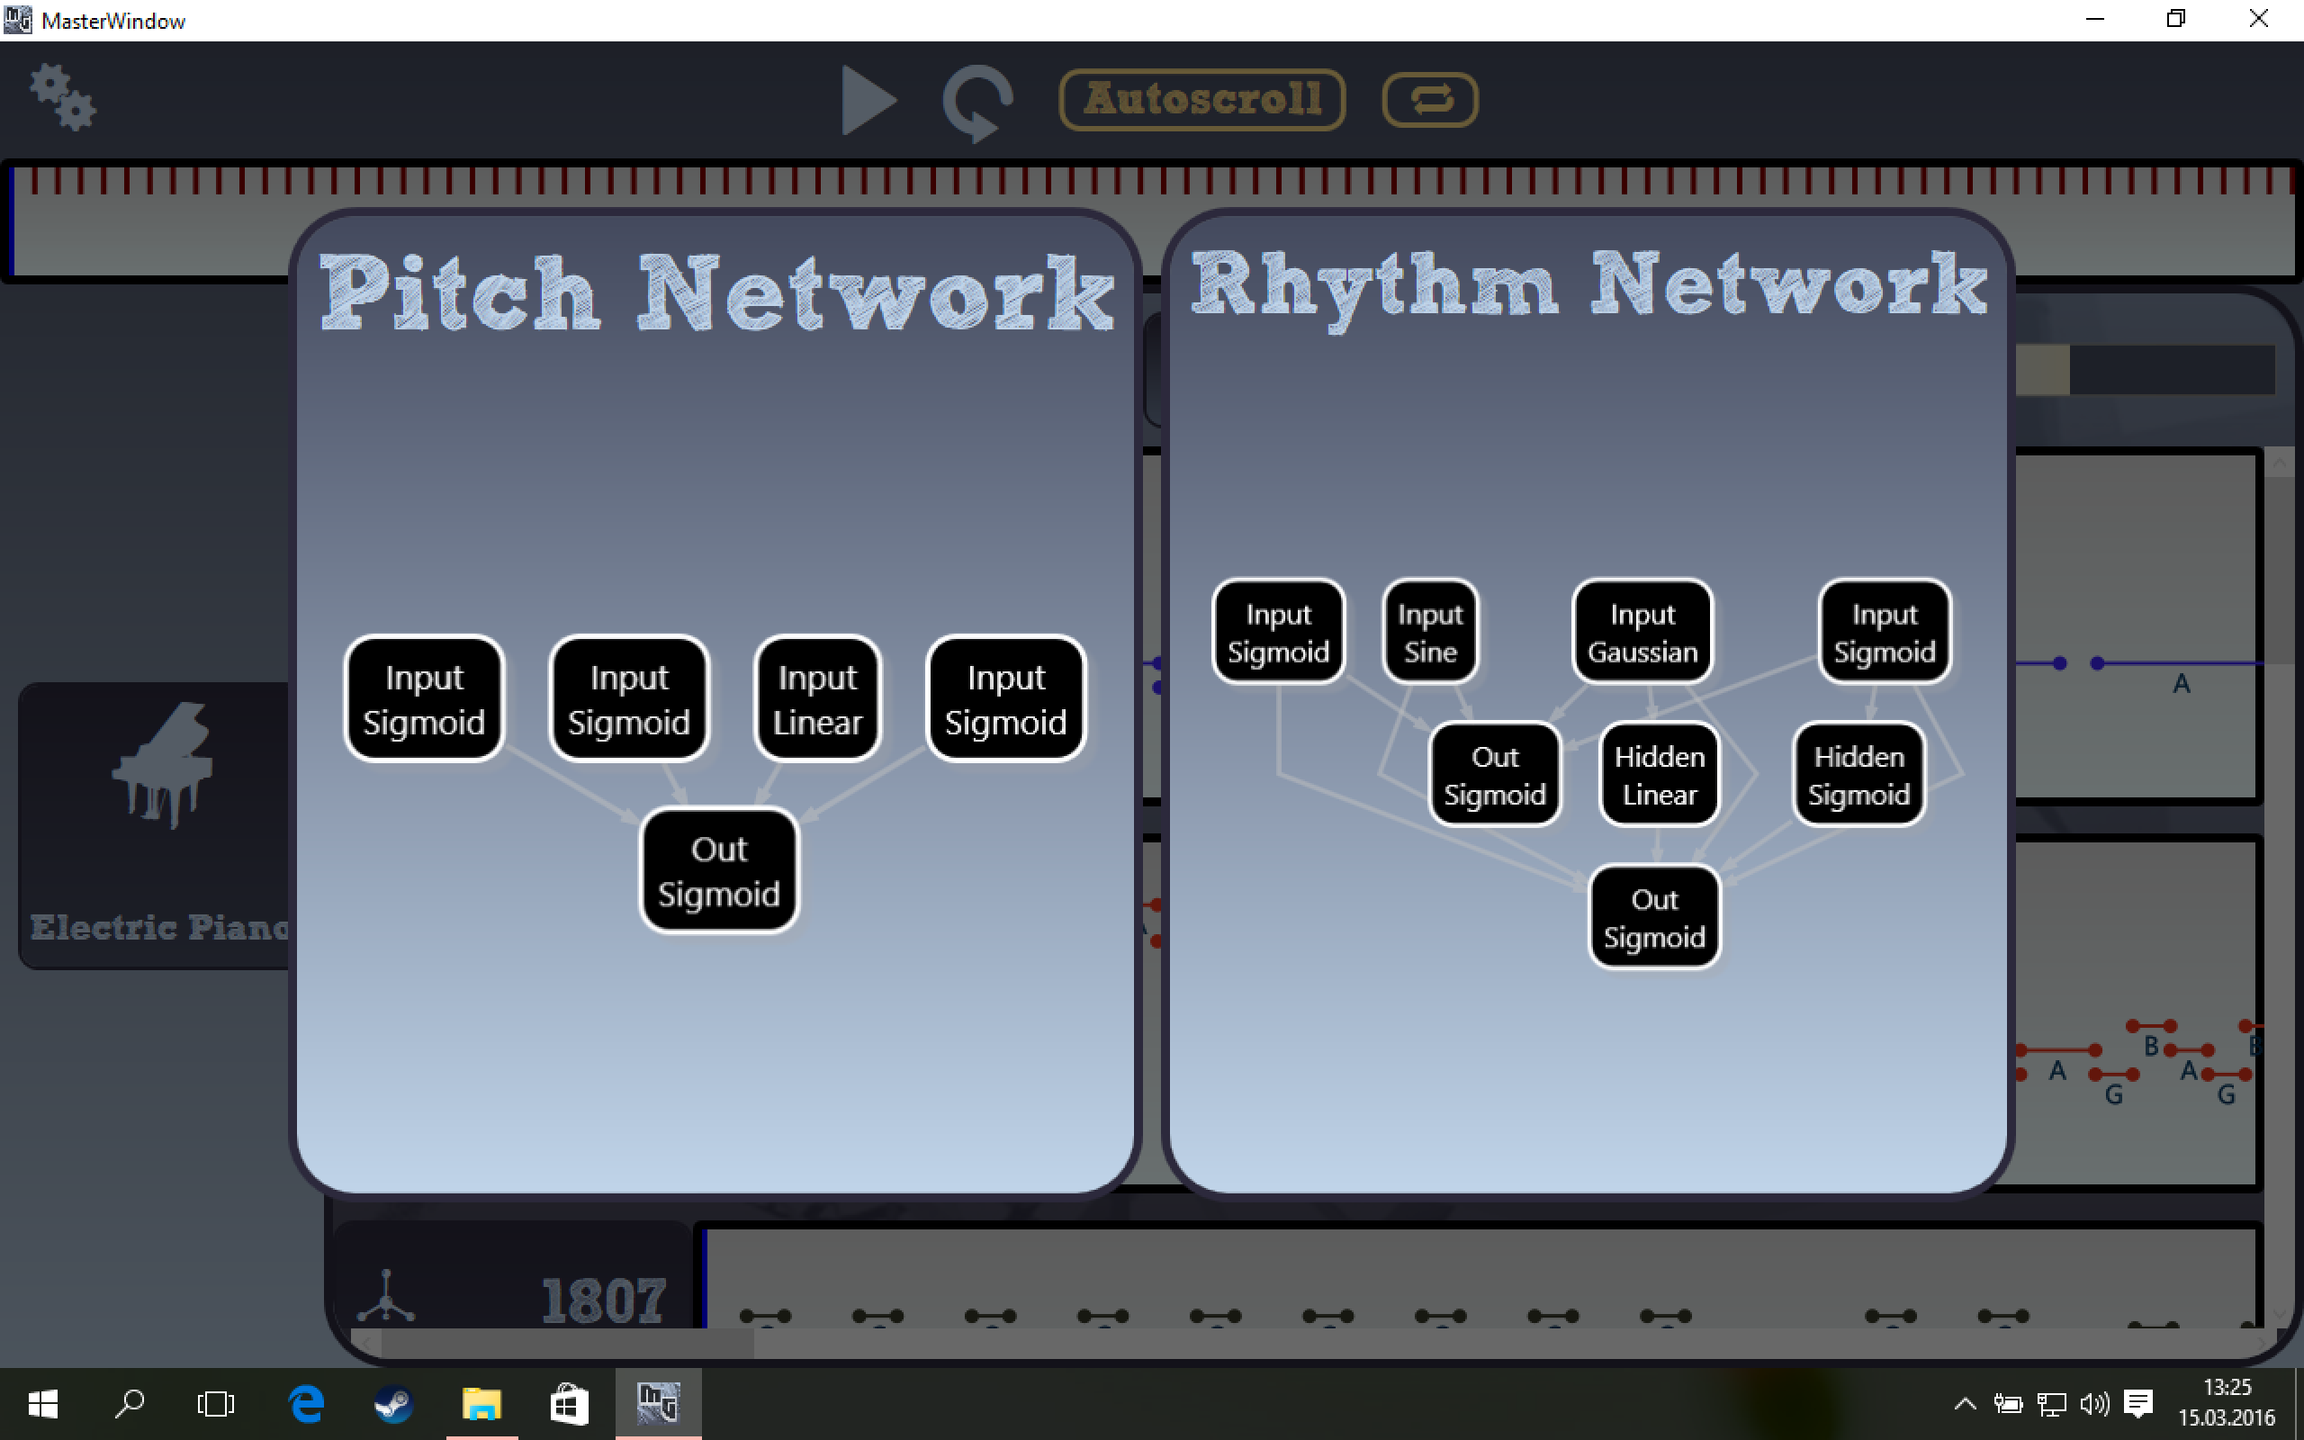Open Steam from the taskbar
The width and height of the screenshot is (2304, 1440).
pos(394,1404)
